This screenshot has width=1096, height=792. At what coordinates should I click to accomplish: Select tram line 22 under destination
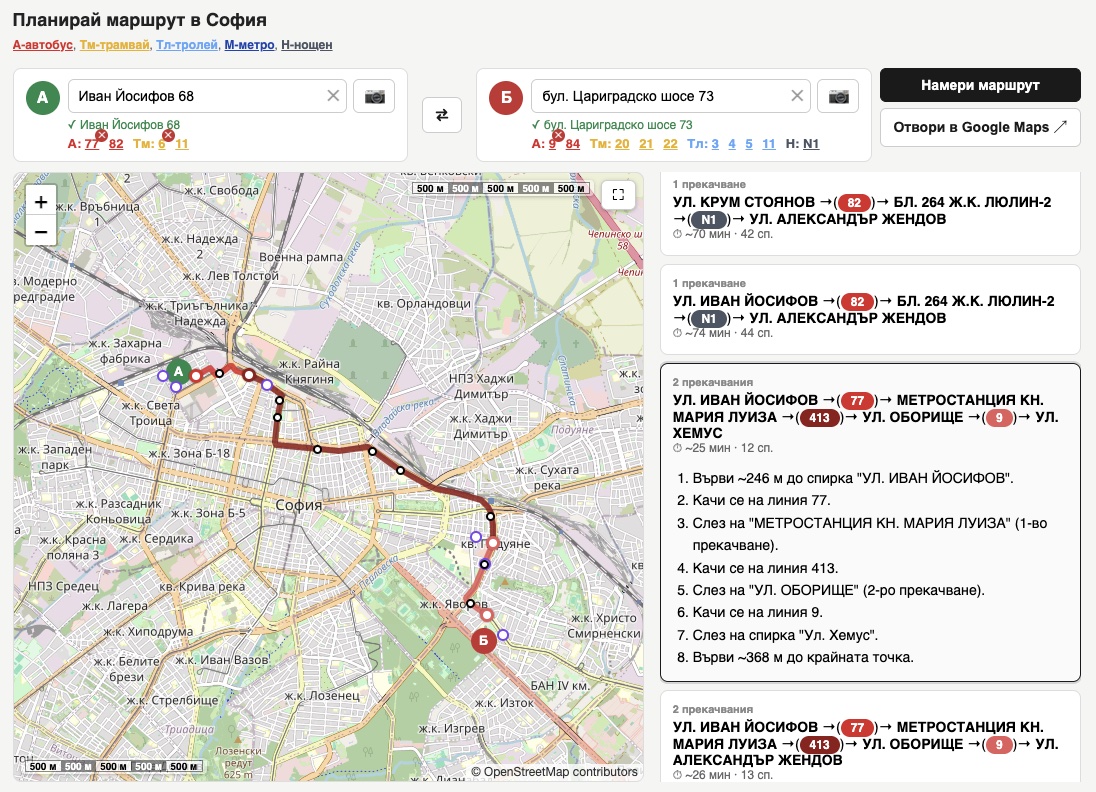(x=670, y=144)
